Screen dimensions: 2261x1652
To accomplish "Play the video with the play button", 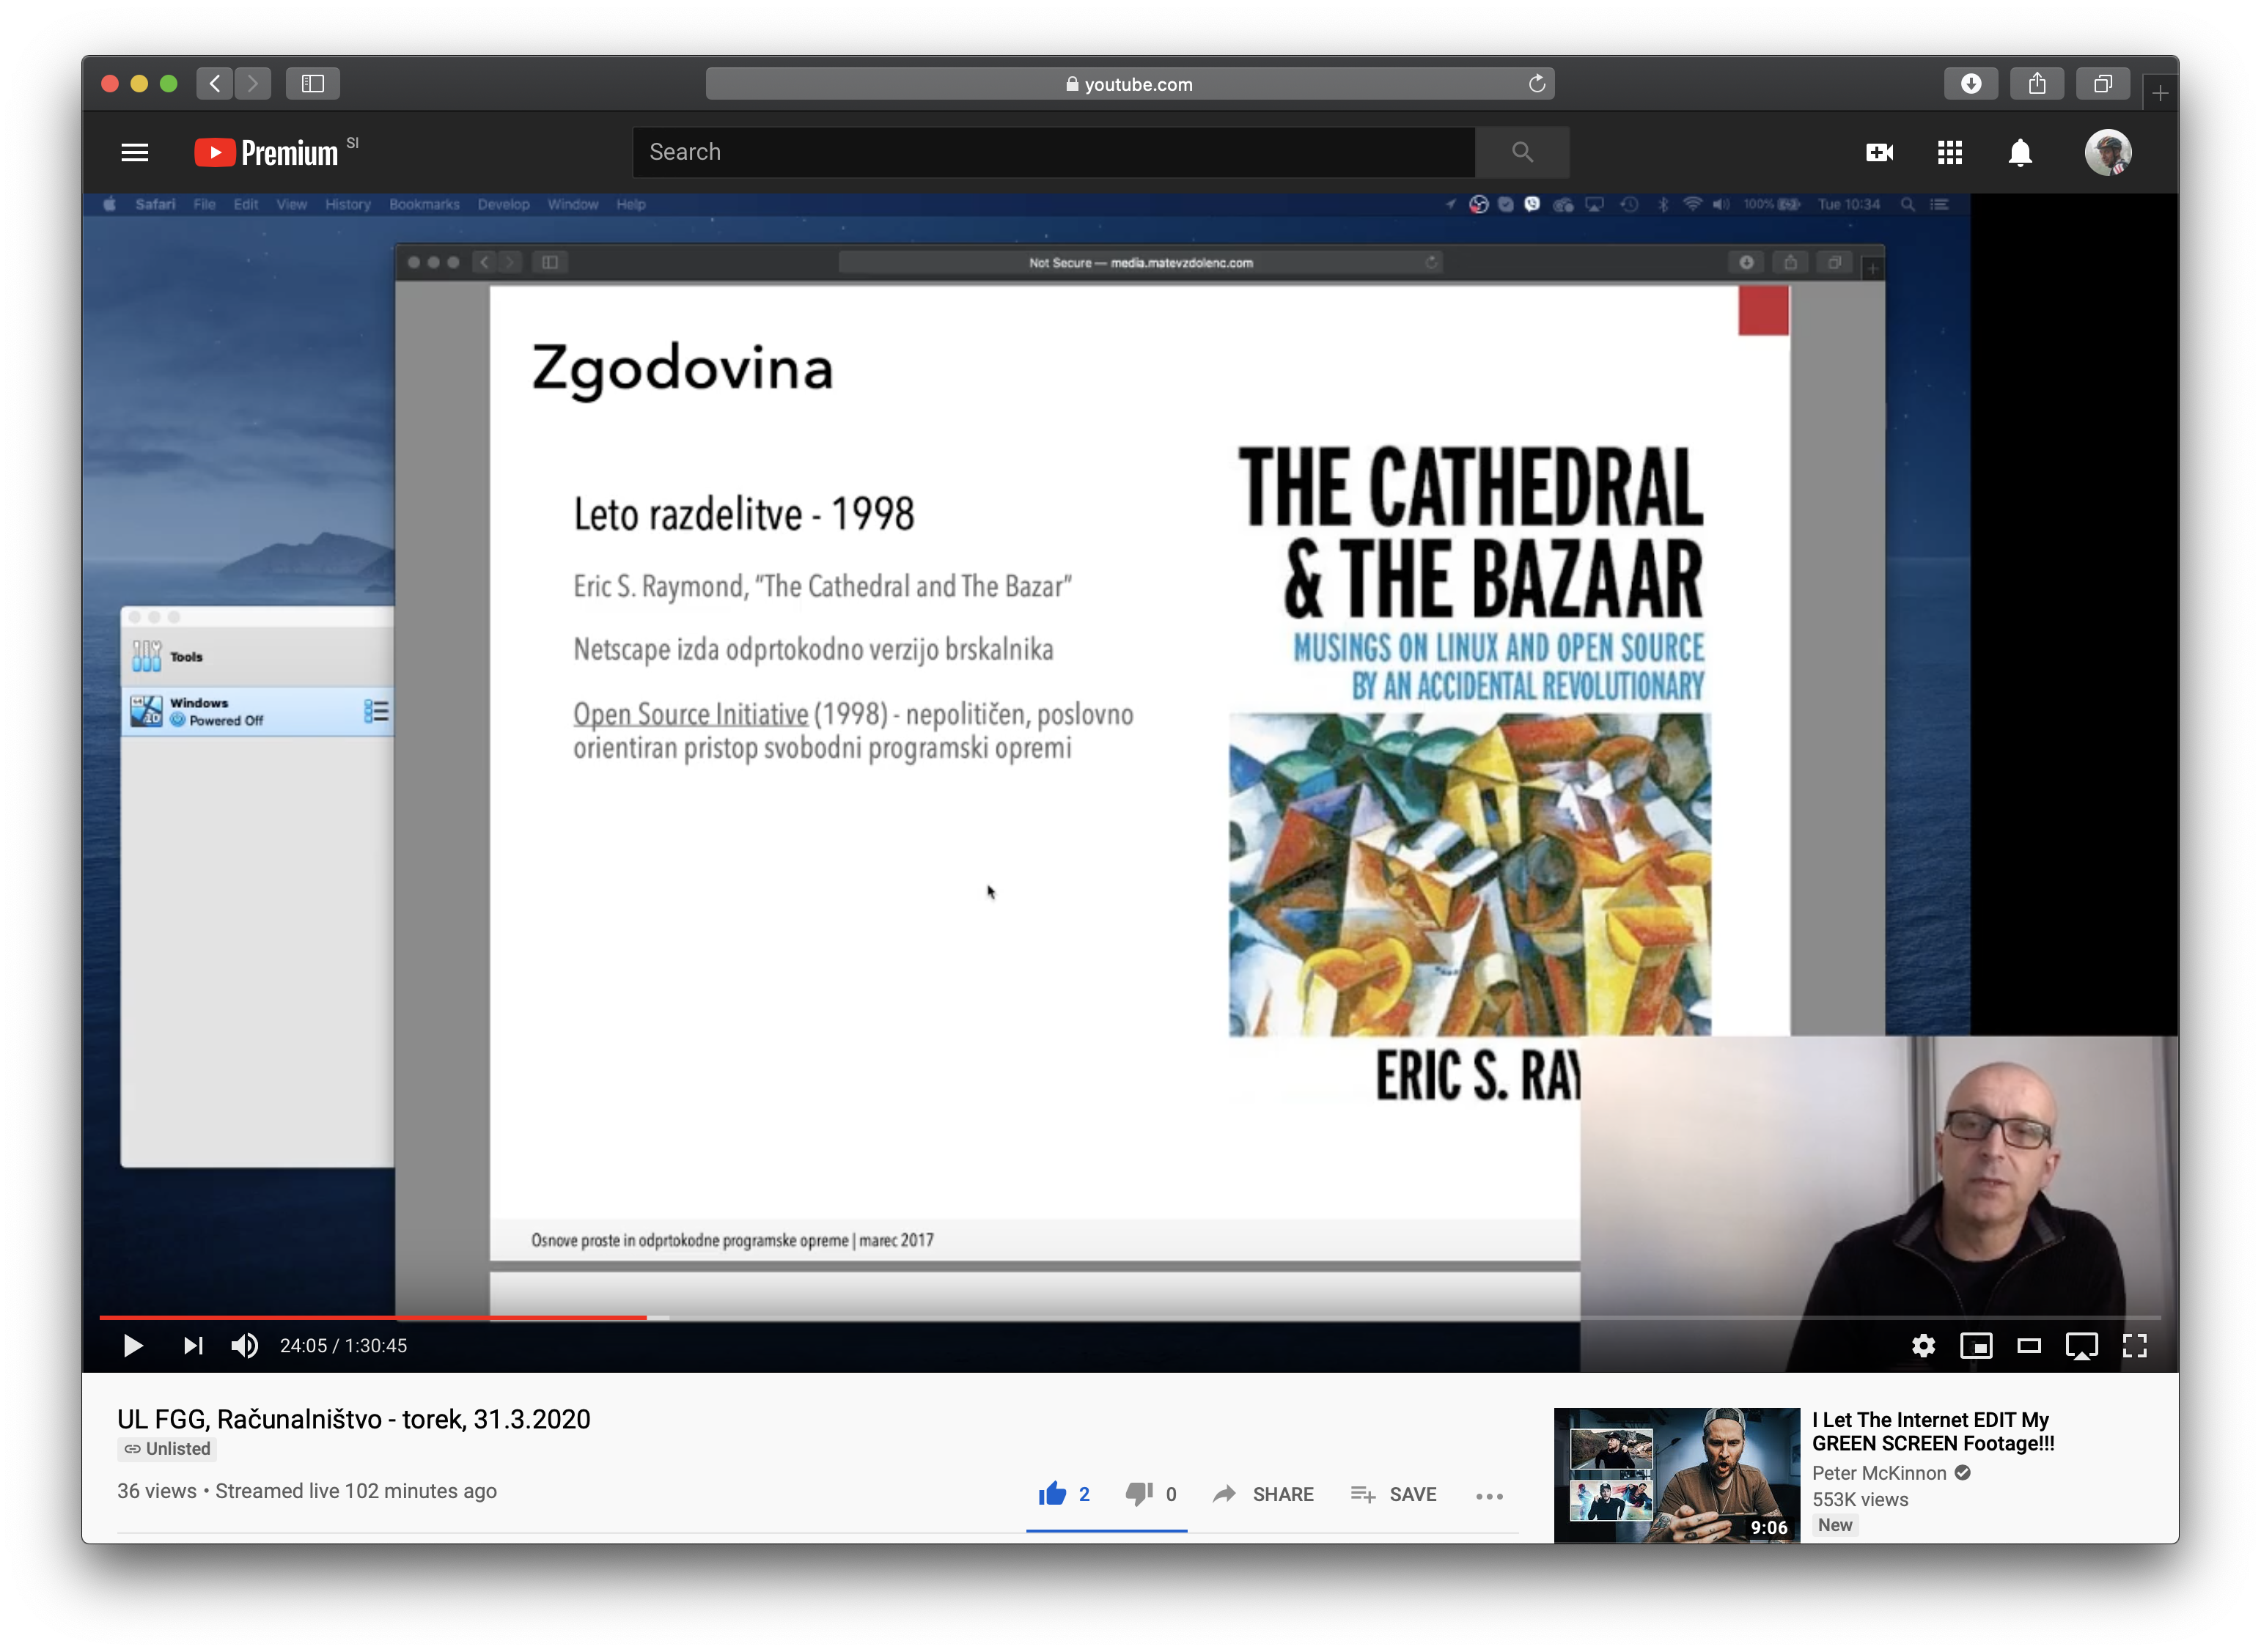I will (133, 1345).
